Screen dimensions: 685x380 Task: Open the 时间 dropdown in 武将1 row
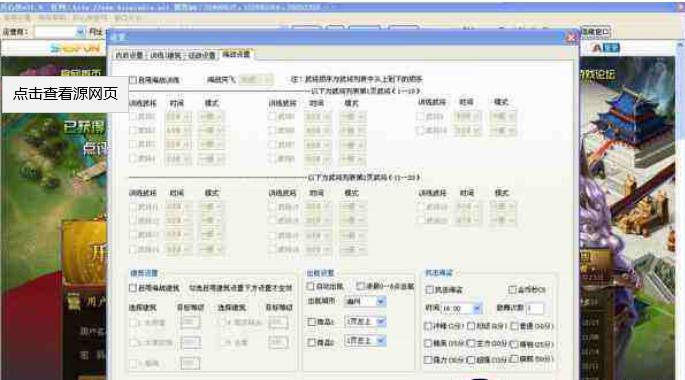[178, 117]
